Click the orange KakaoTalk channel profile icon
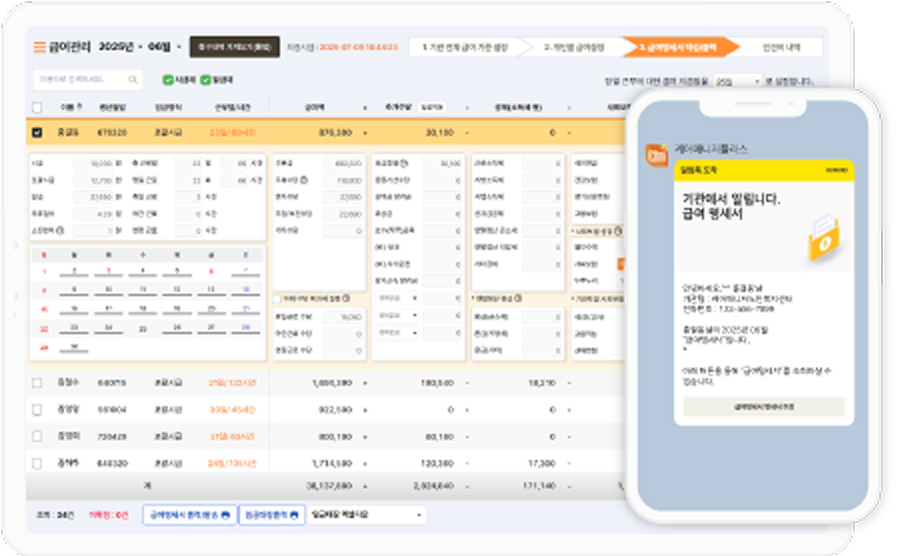The height and width of the screenshot is (556, 920). pyautogui.click(x=658, y=154)
